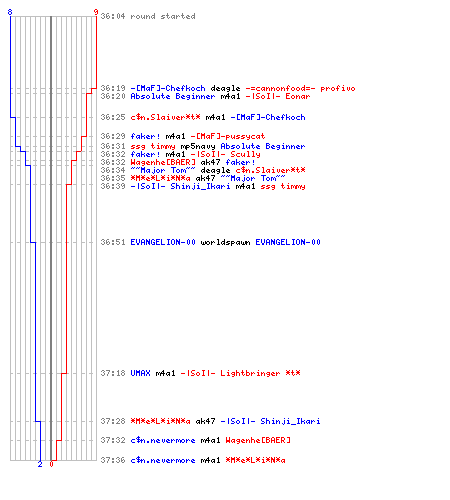Screen dimensions: 450x500
Task: Click victim name -=cannonfood=- profivo
Action: [300, 88]
